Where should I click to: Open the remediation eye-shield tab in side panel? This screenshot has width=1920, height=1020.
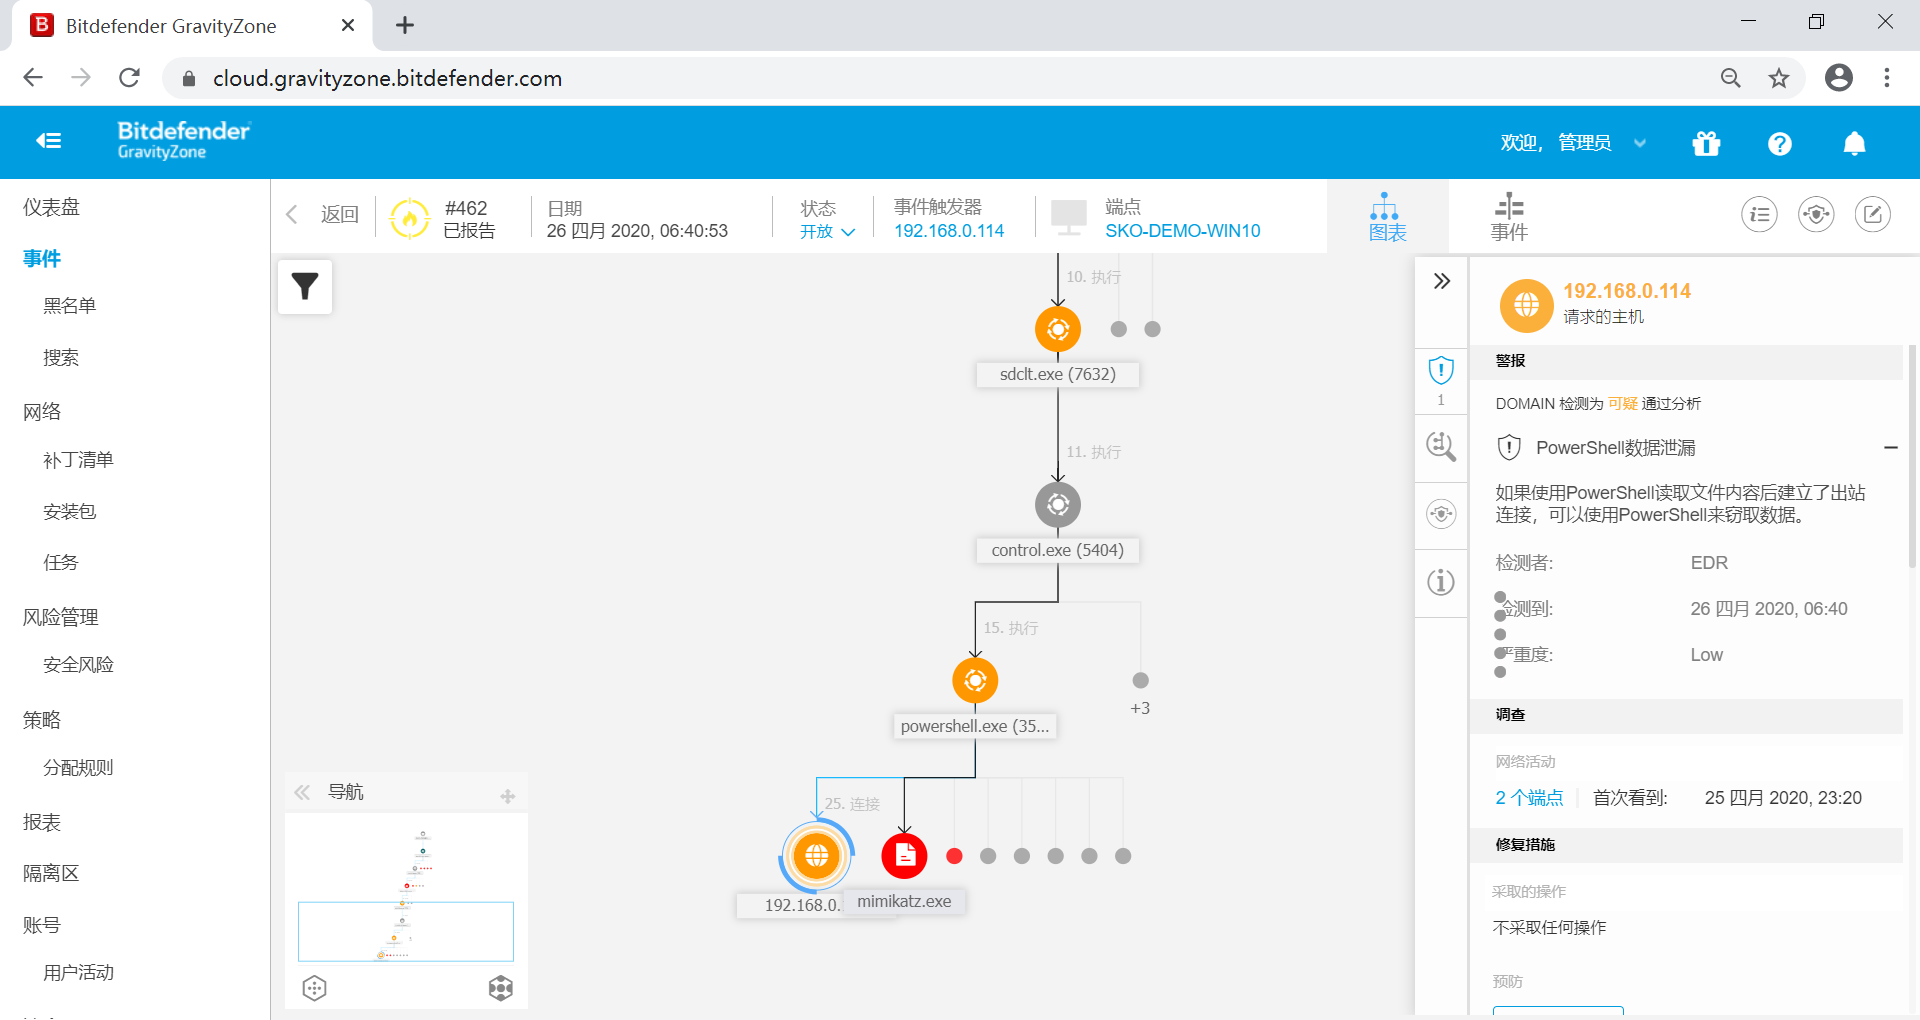click(1441, 514)
